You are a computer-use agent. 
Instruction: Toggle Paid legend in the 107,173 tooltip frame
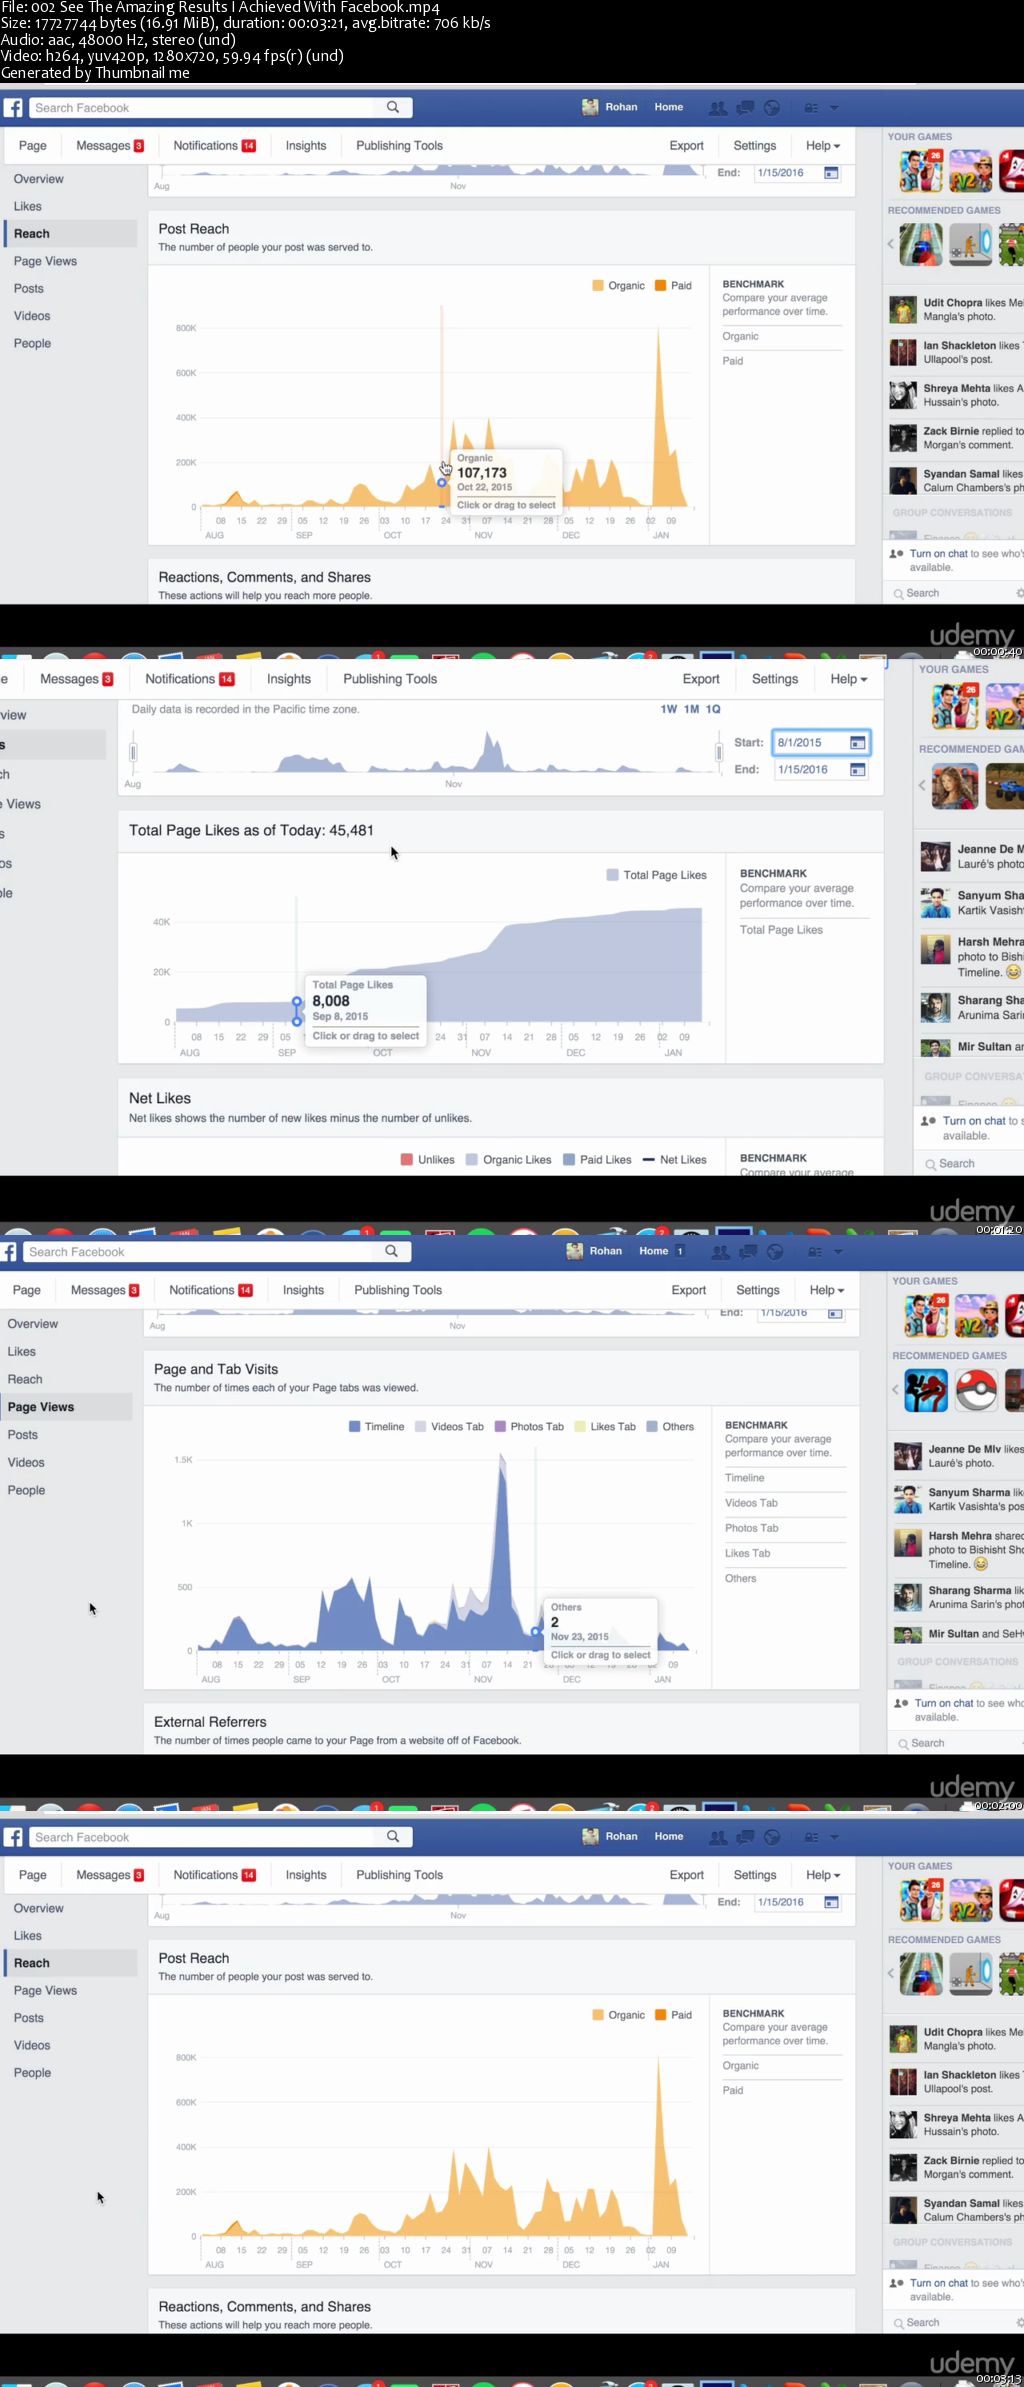[673, 285]
